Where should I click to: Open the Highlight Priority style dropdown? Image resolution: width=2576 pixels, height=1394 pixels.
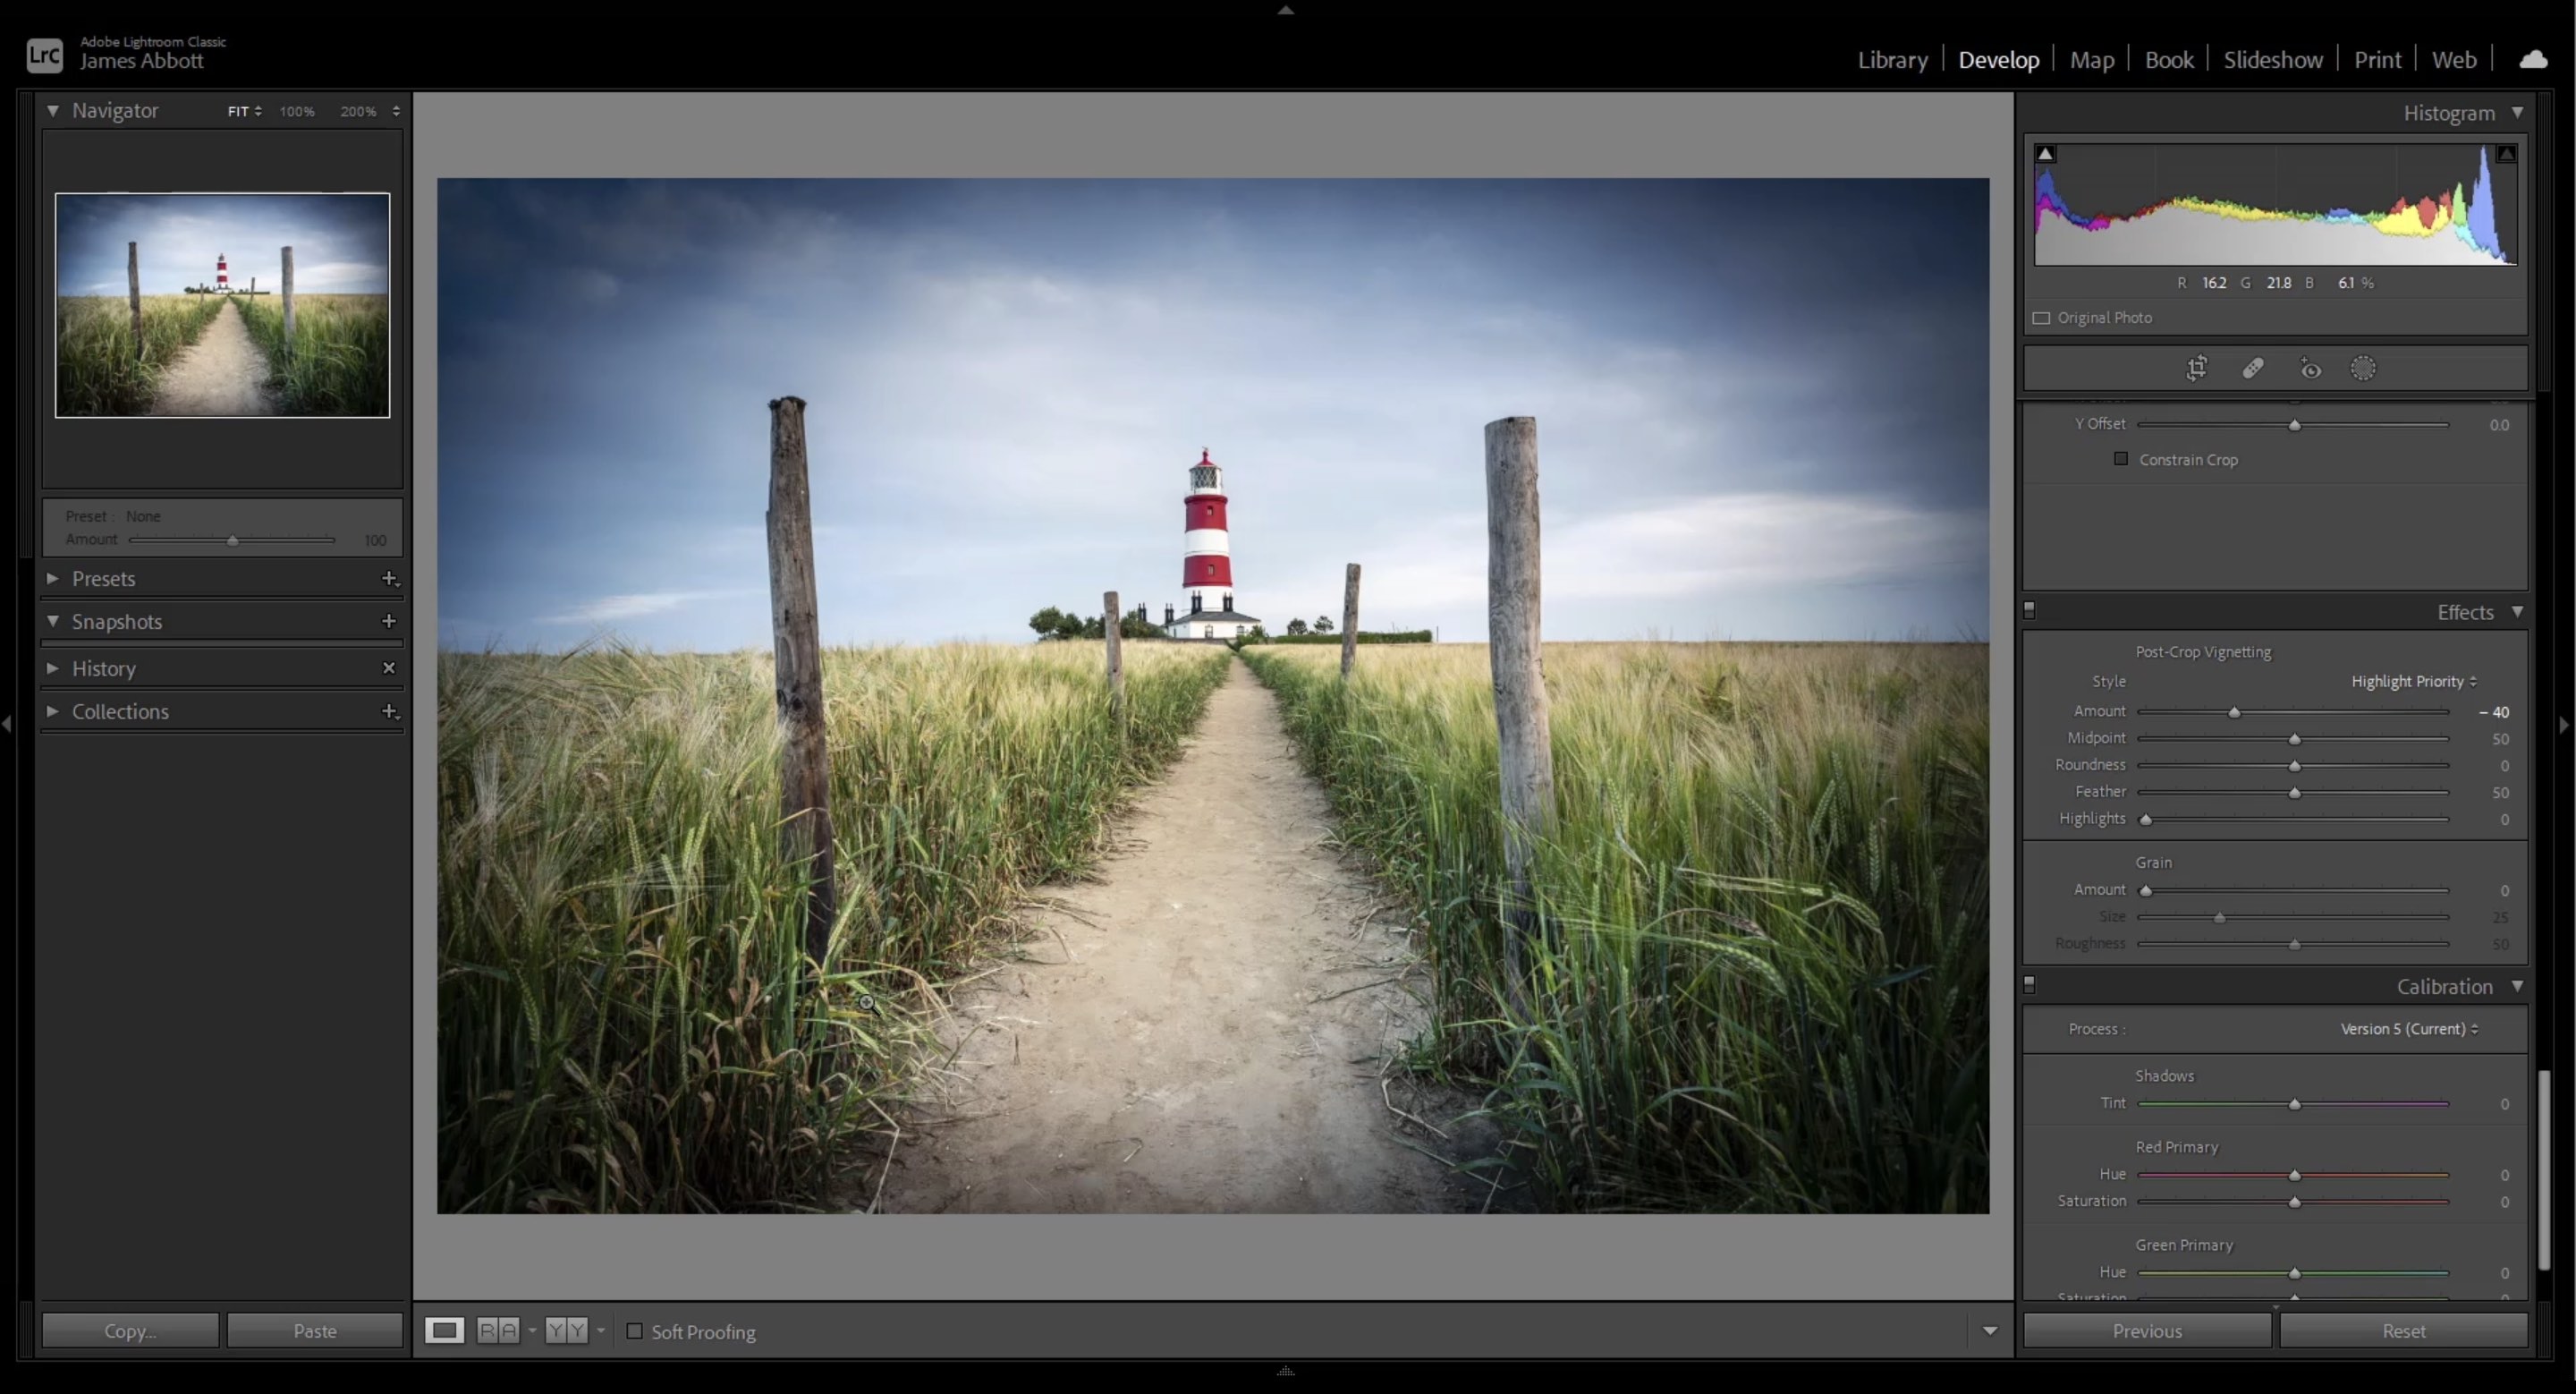point(2413,680)
